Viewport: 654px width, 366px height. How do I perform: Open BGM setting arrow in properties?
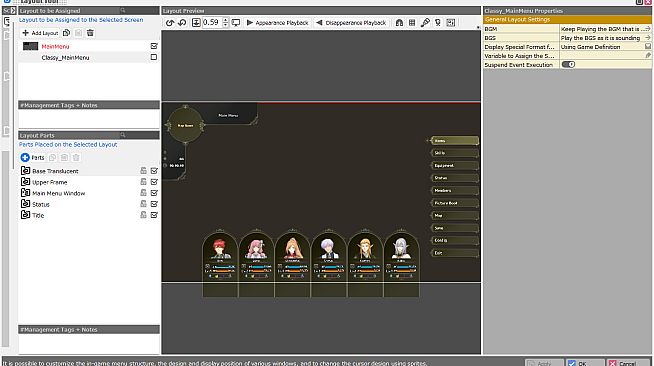[x=647, y=29]
